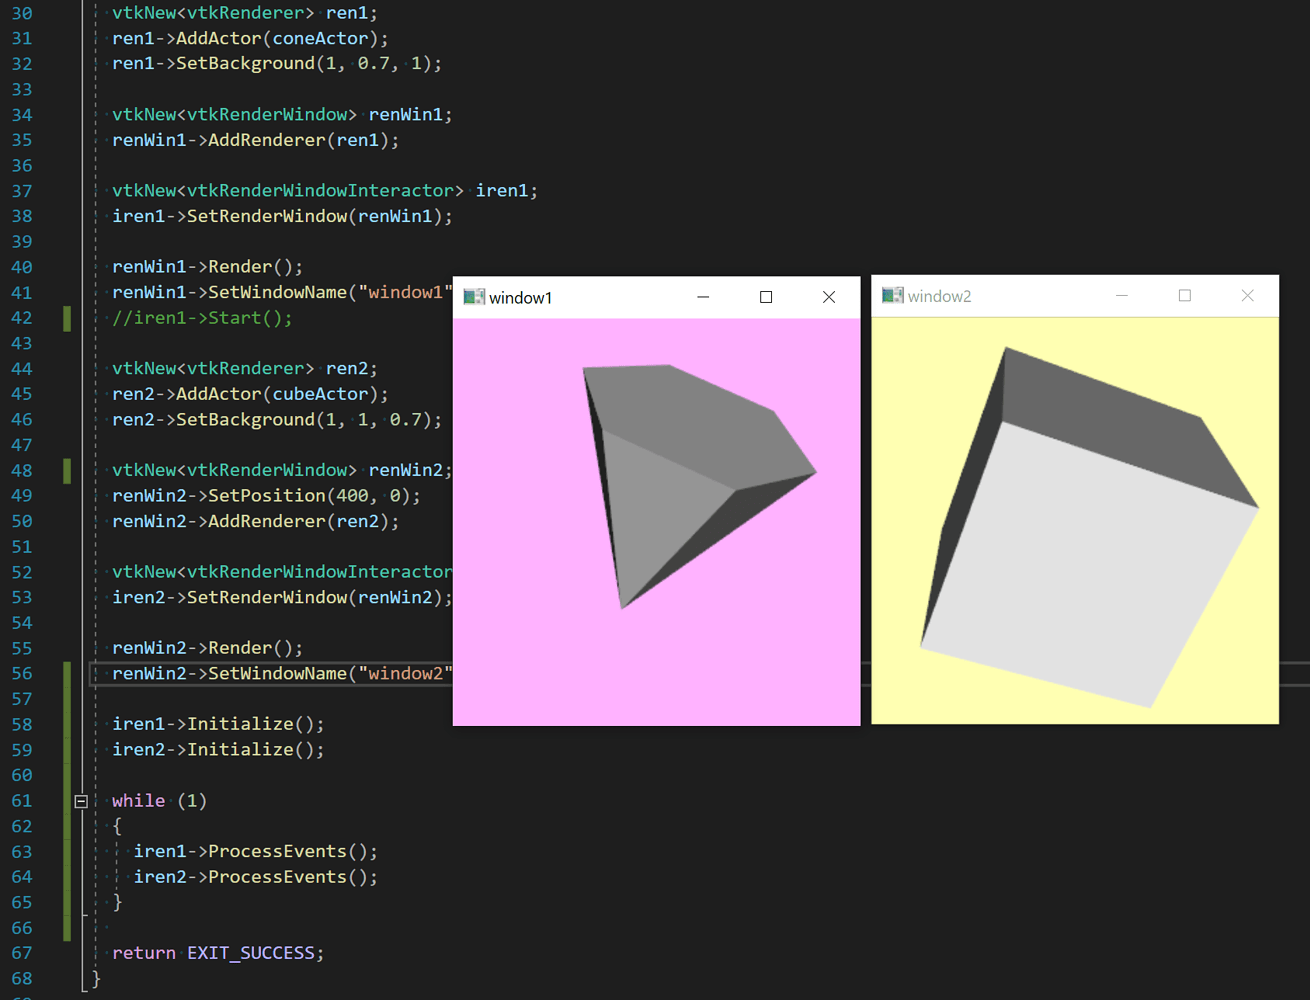
Task: Collapse the while loop using its fold marker
Action: point(81,800)
